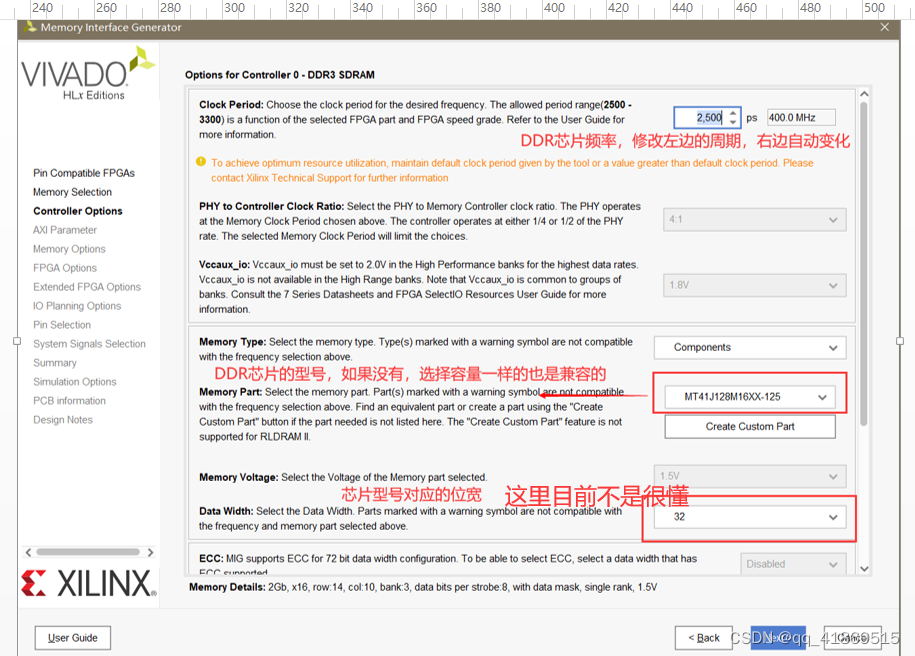
Task: Click the up arrow on Clock Period stepper
Action: (734, 112)
